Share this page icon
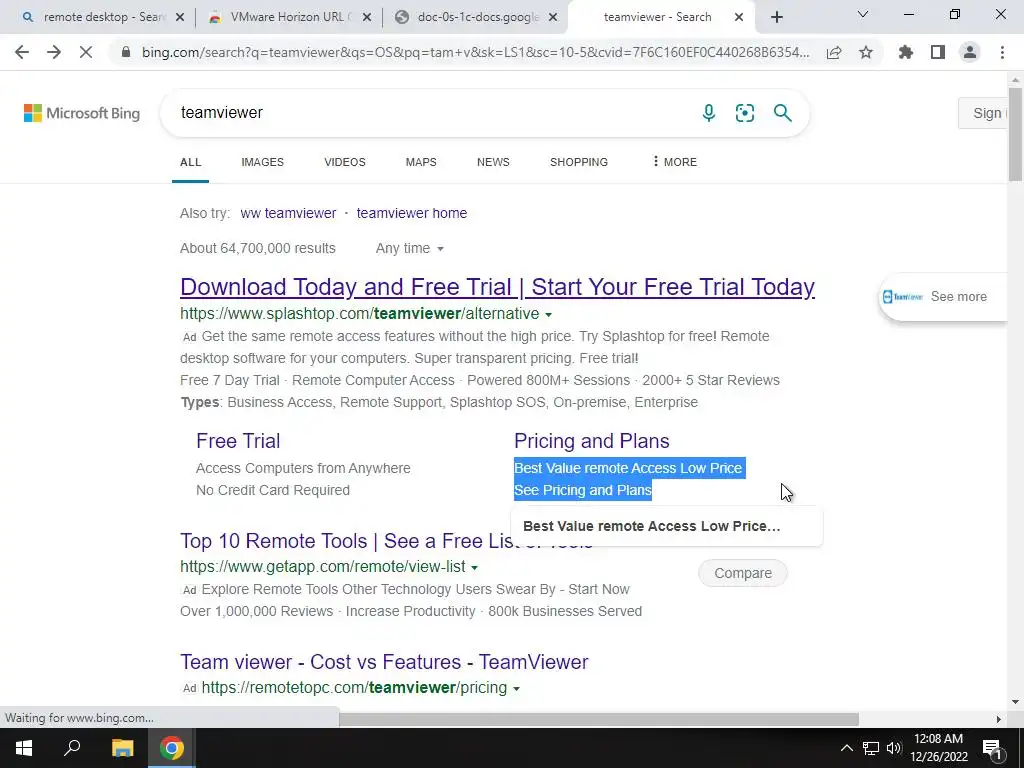 pyautogui.click(x=834, y=53)
